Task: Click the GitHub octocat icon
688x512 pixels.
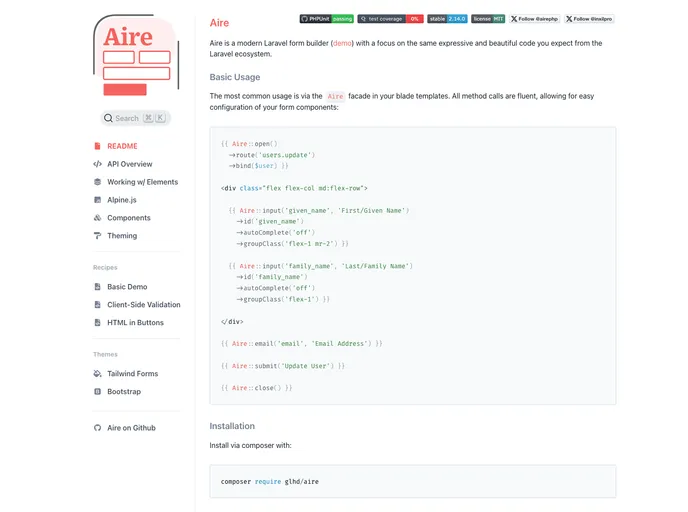Action: (97, 428)
